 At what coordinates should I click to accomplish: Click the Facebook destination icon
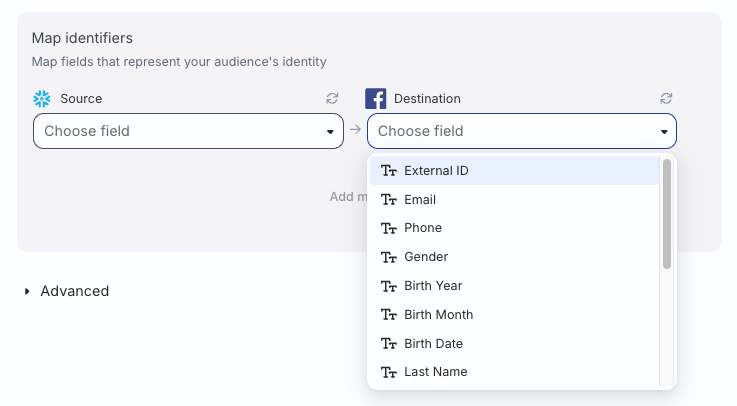pos(376,99)
